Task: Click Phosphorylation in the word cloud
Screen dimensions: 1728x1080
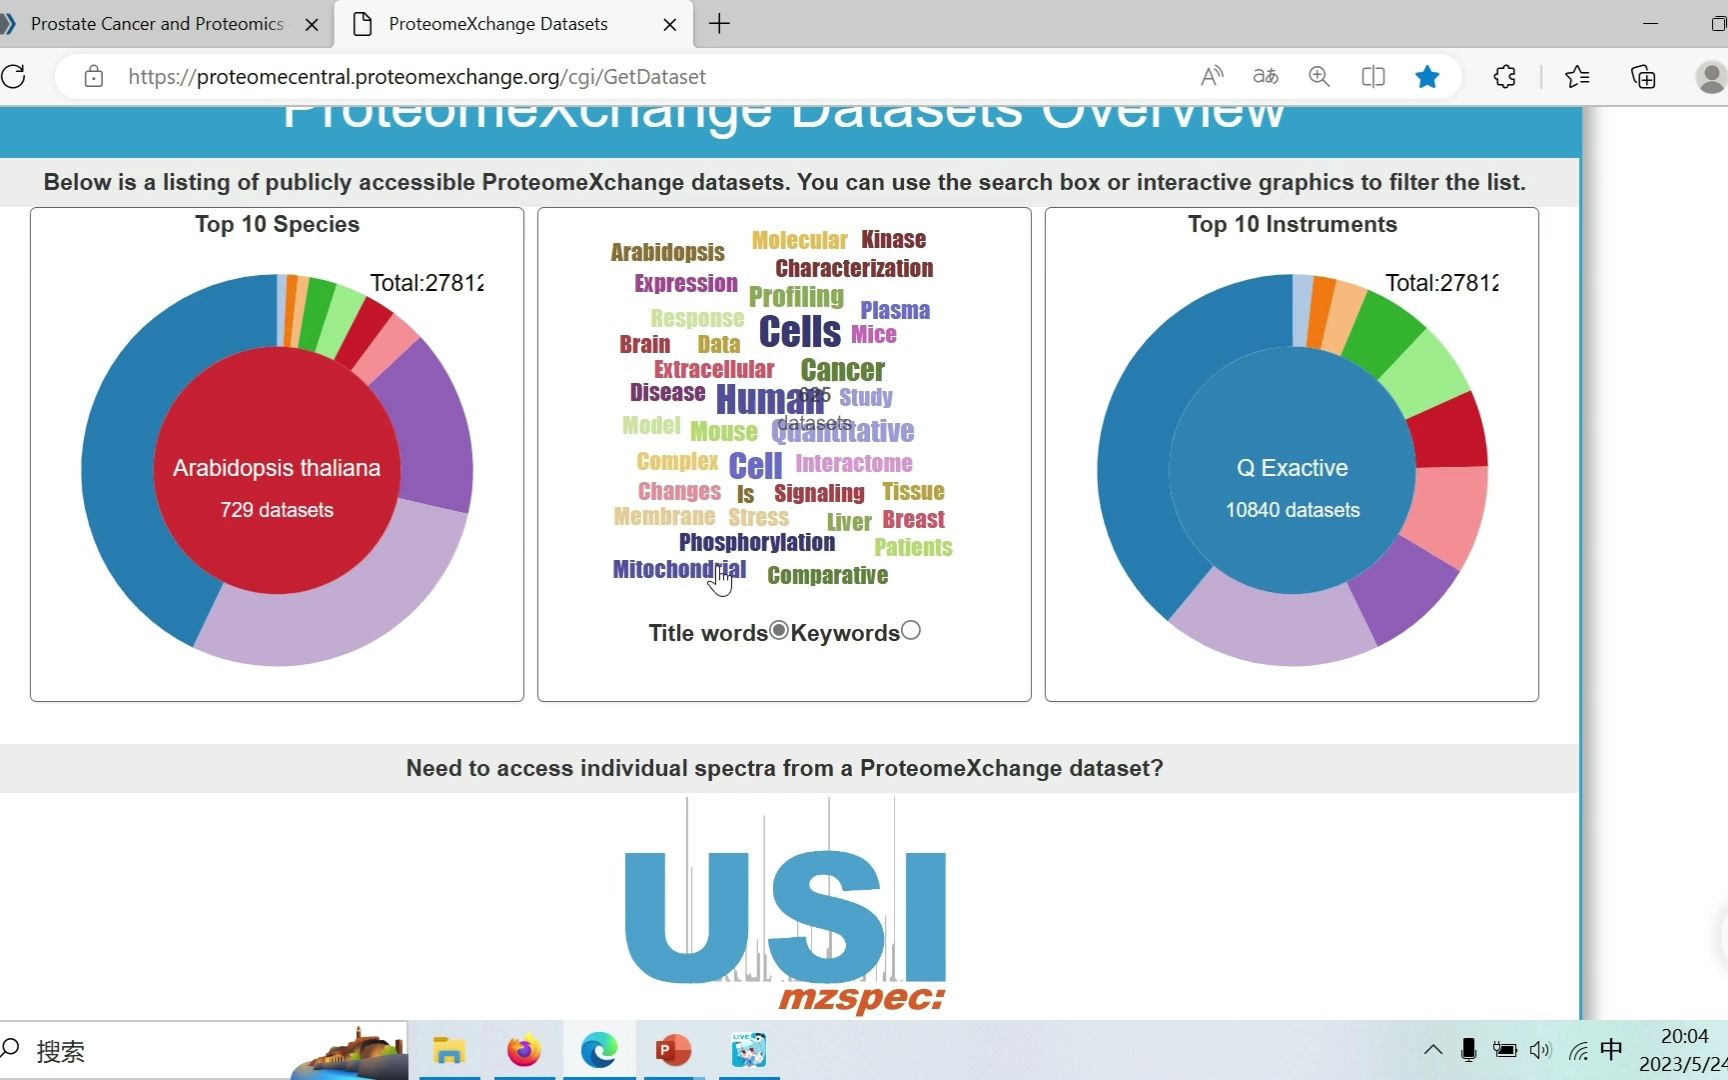Action: coord(757,542)
